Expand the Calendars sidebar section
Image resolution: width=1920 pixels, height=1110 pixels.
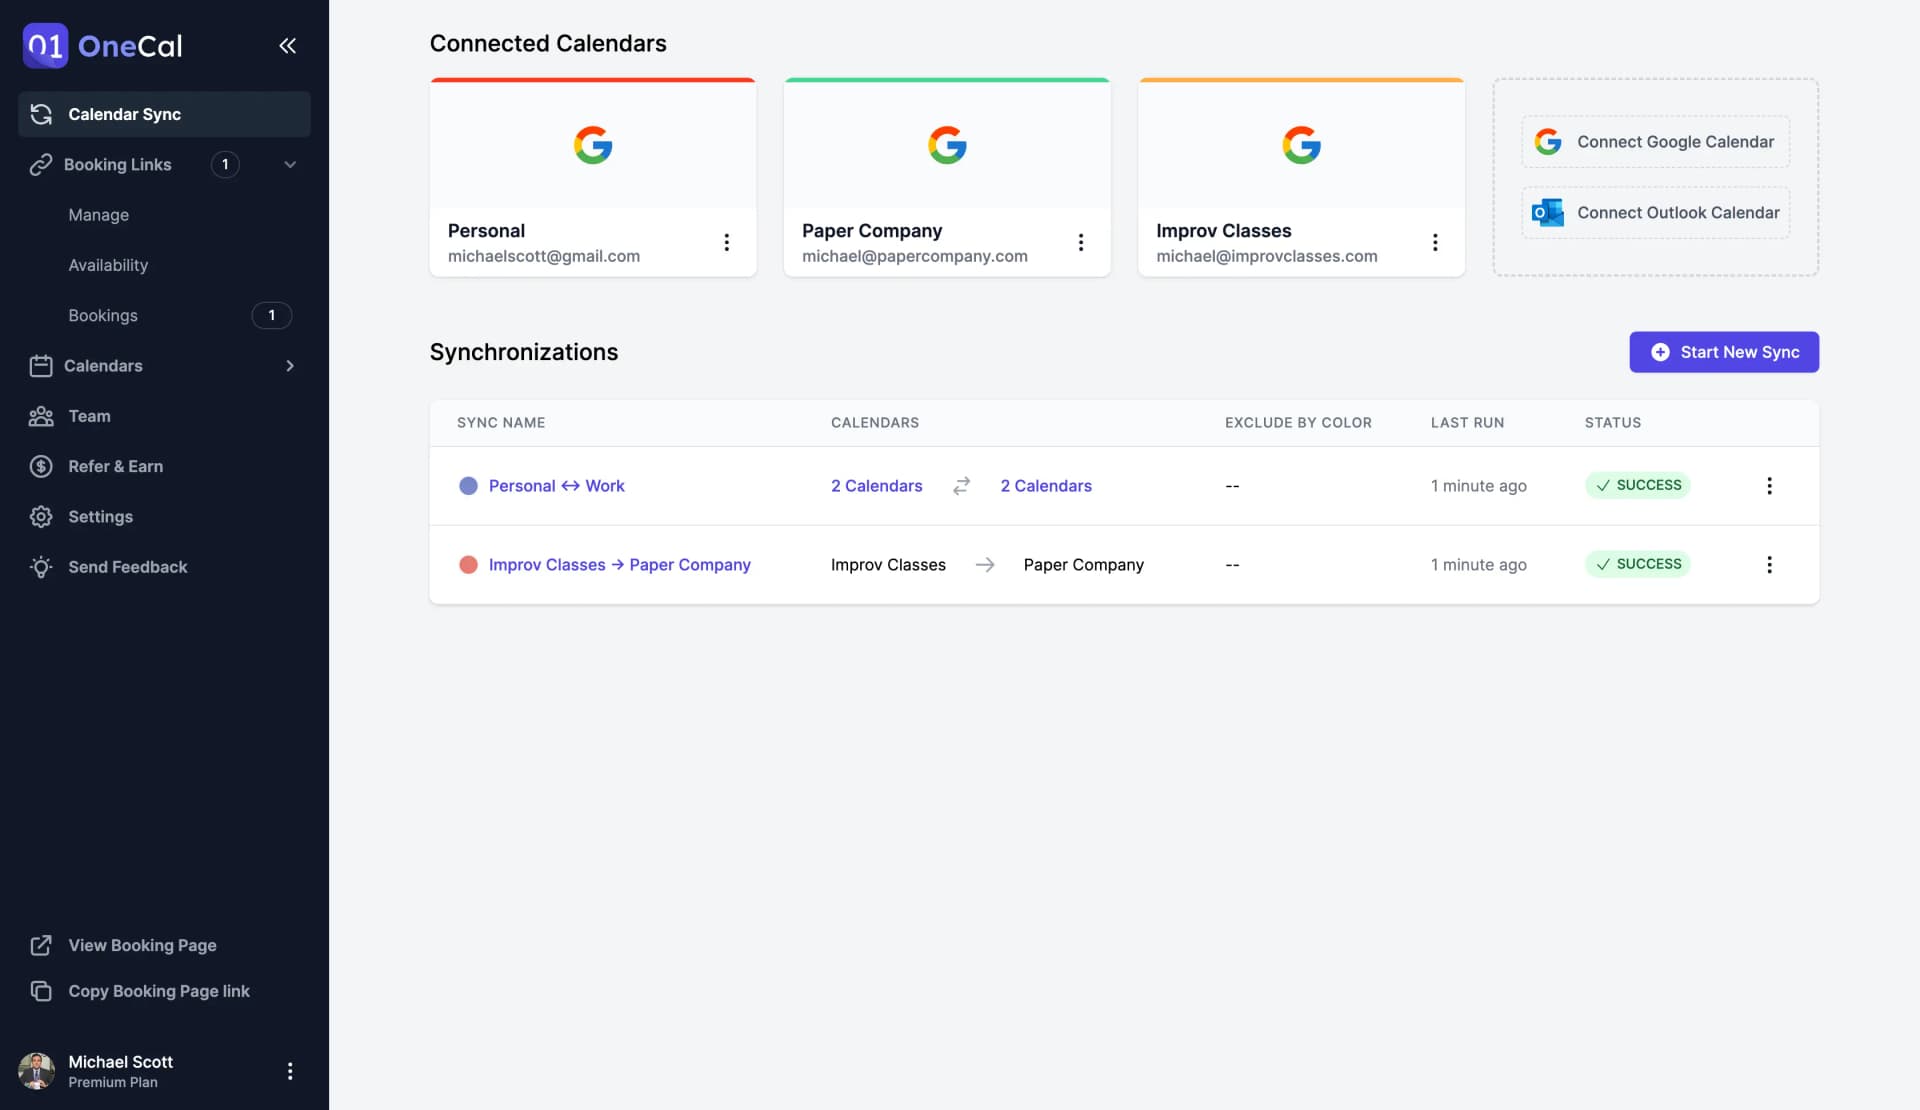coord(290,366)
